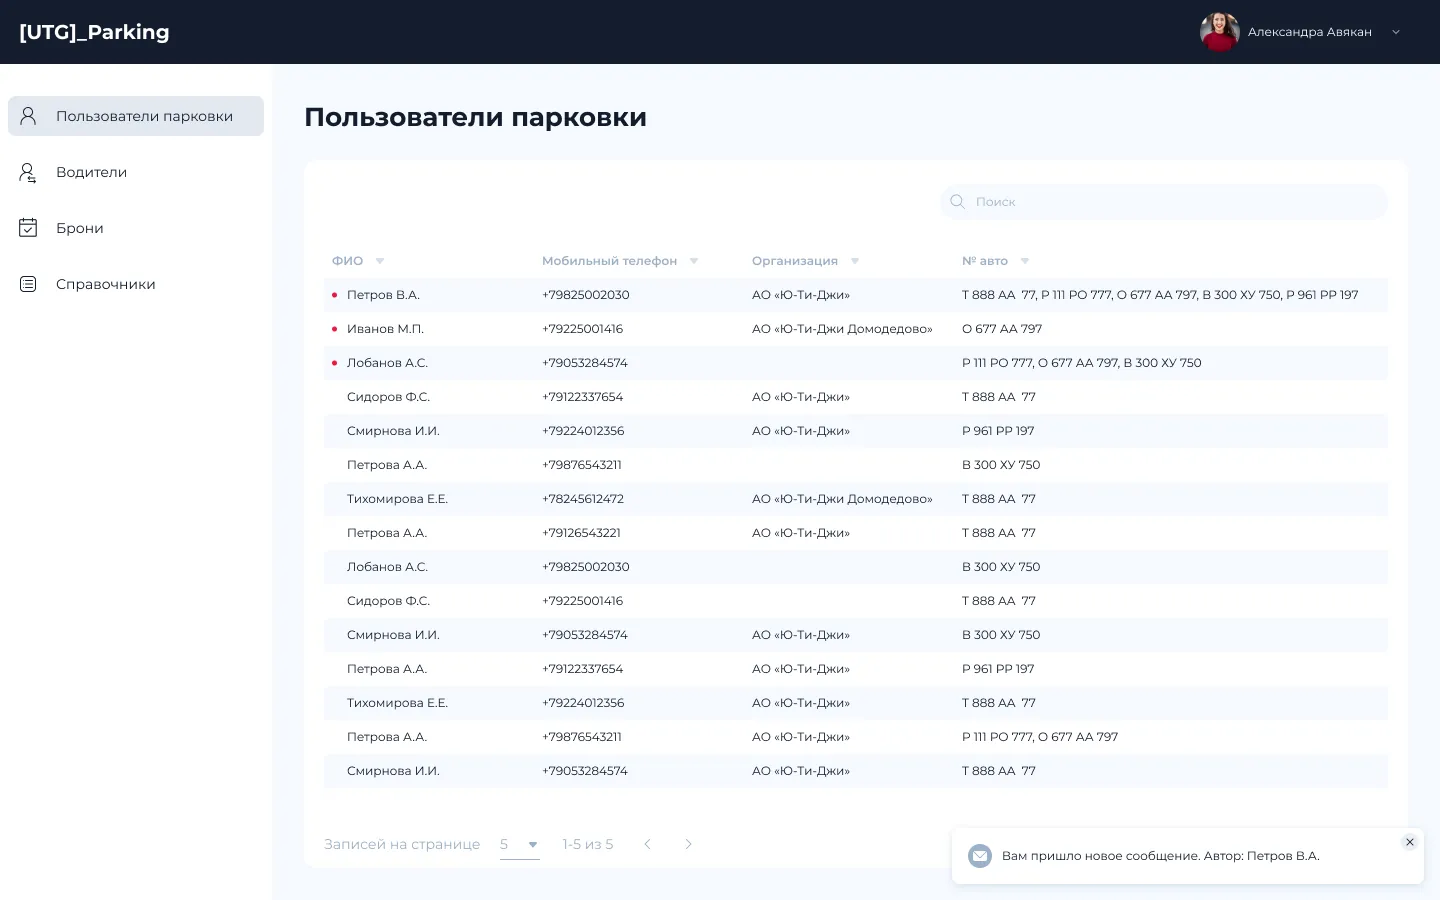This screenshot has width=1440, height=900.
Task: Click the envelope icon in the notification
Action: 980,856
